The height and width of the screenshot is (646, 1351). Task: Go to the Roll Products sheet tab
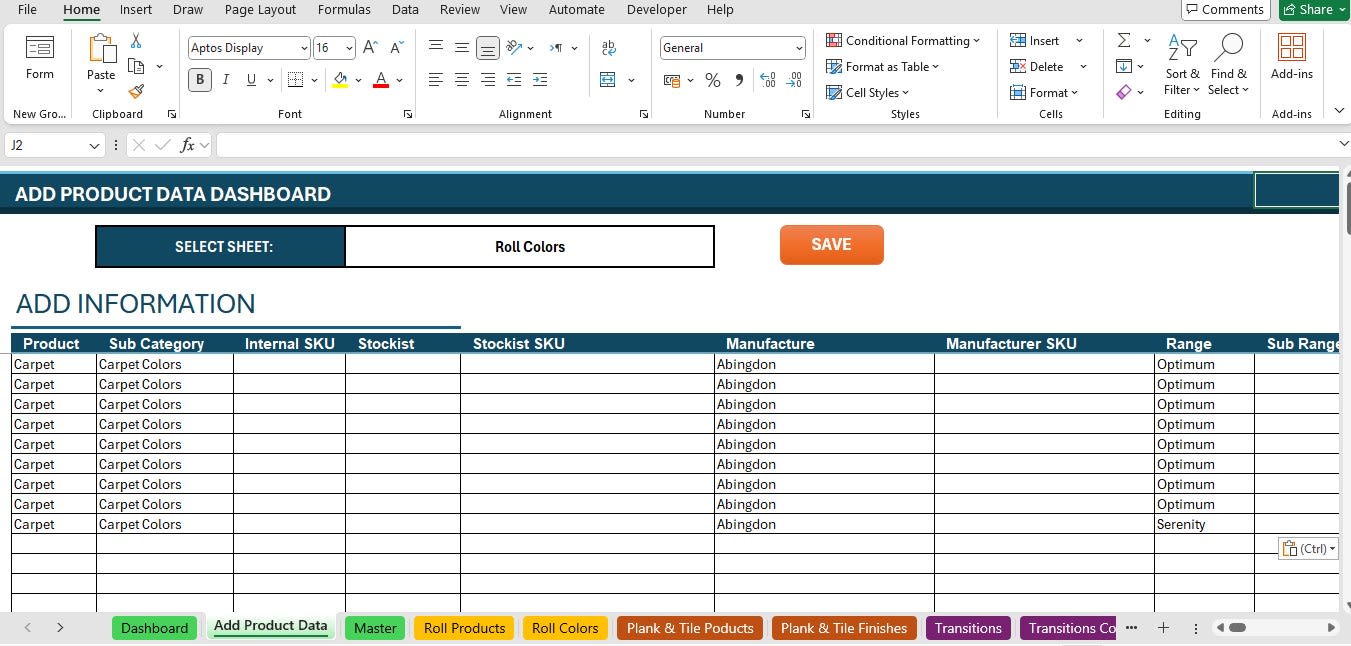click(x=464, y=628)
